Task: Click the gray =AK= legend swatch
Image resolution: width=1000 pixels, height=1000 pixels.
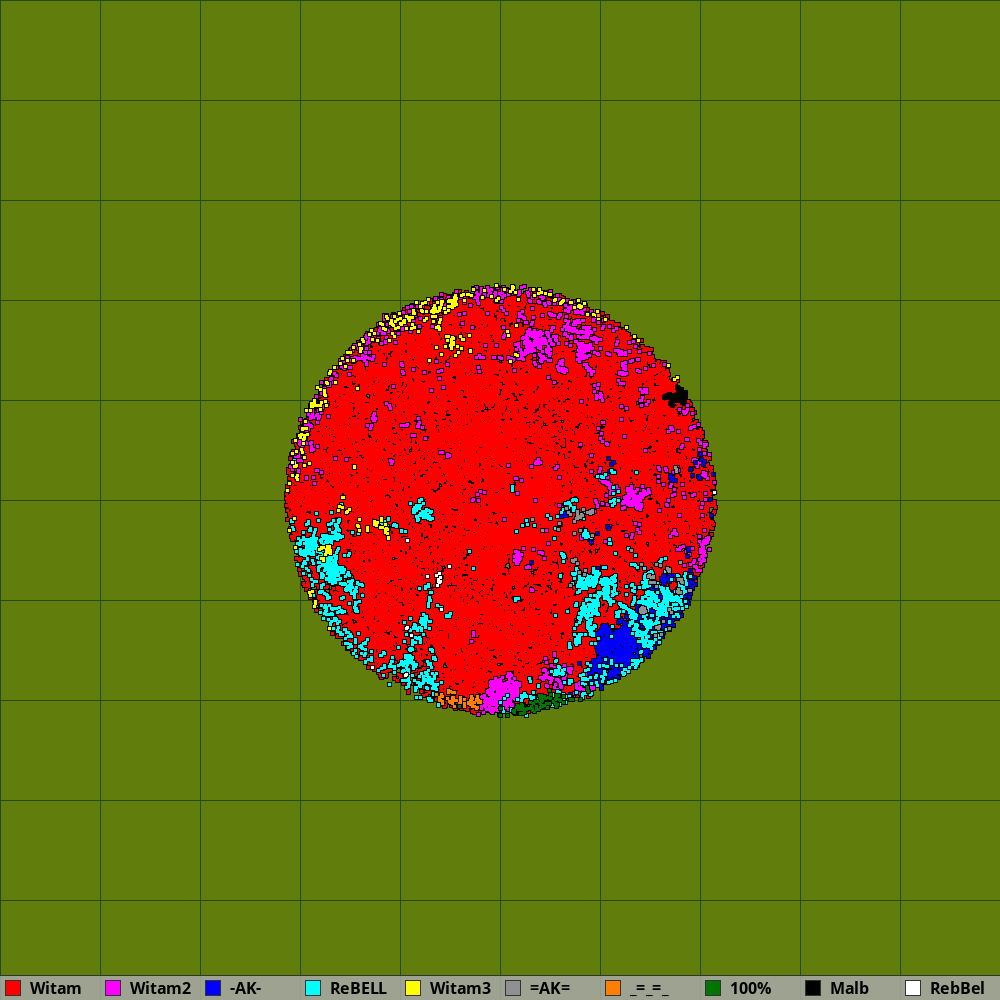Action: pyautogui.click(x=513, y=988)
